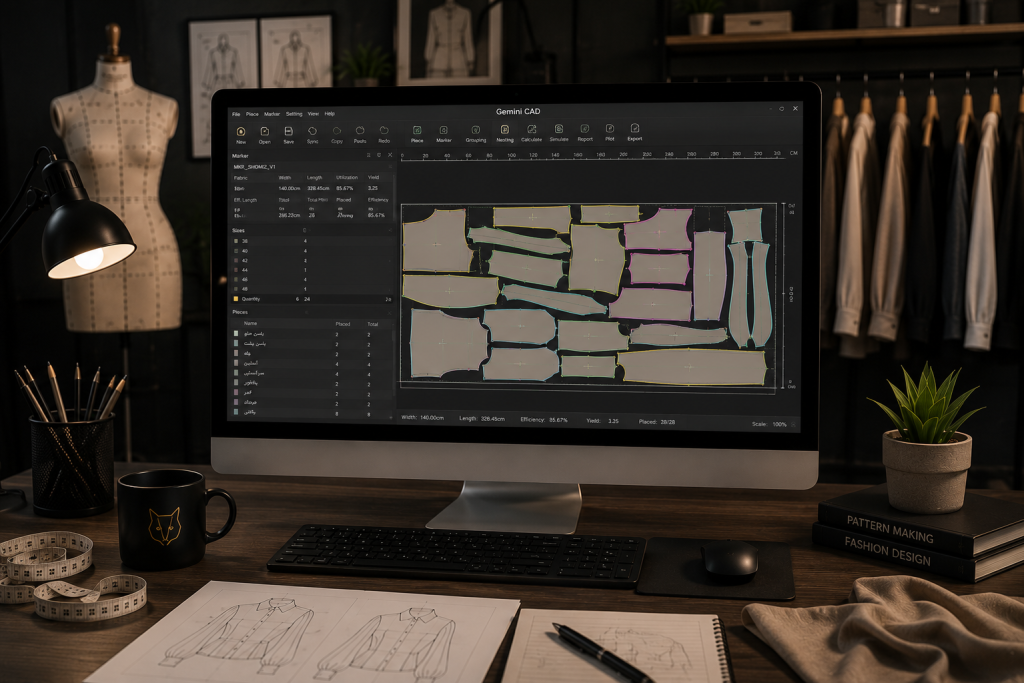Click the color swatch for size 40
The image size is (1024, 683).
tap(236, 251)
